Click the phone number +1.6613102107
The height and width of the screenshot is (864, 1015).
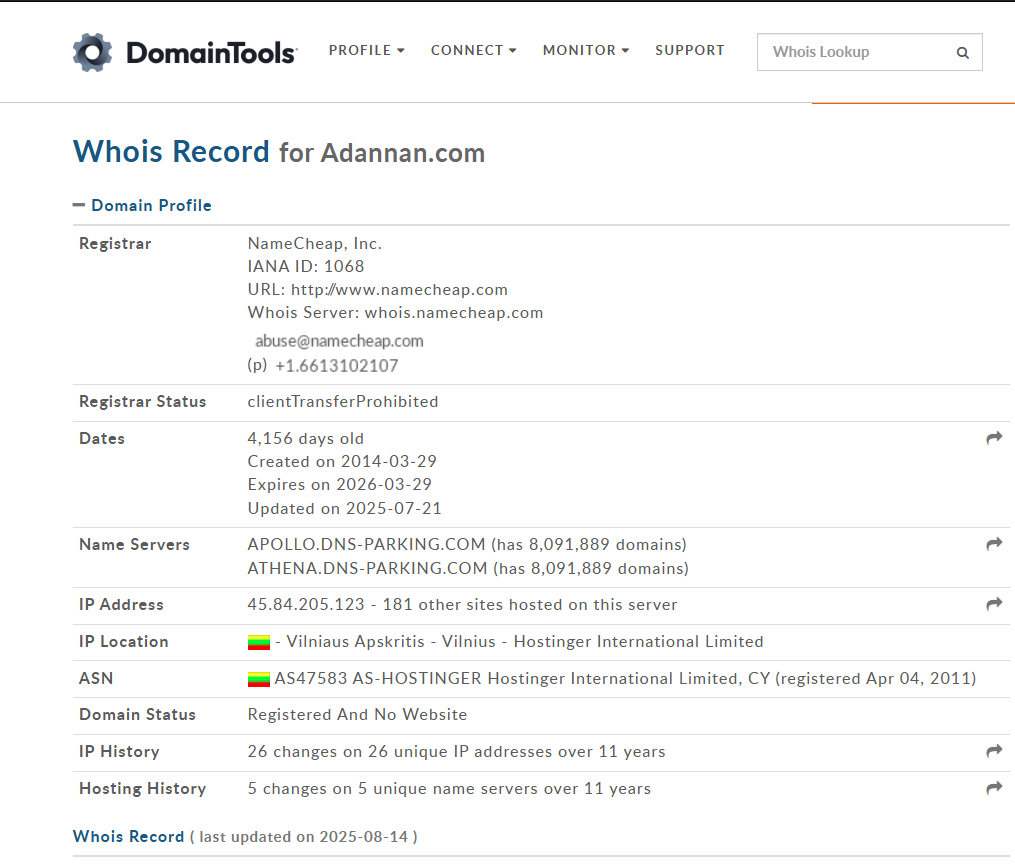tap(337, 366)
